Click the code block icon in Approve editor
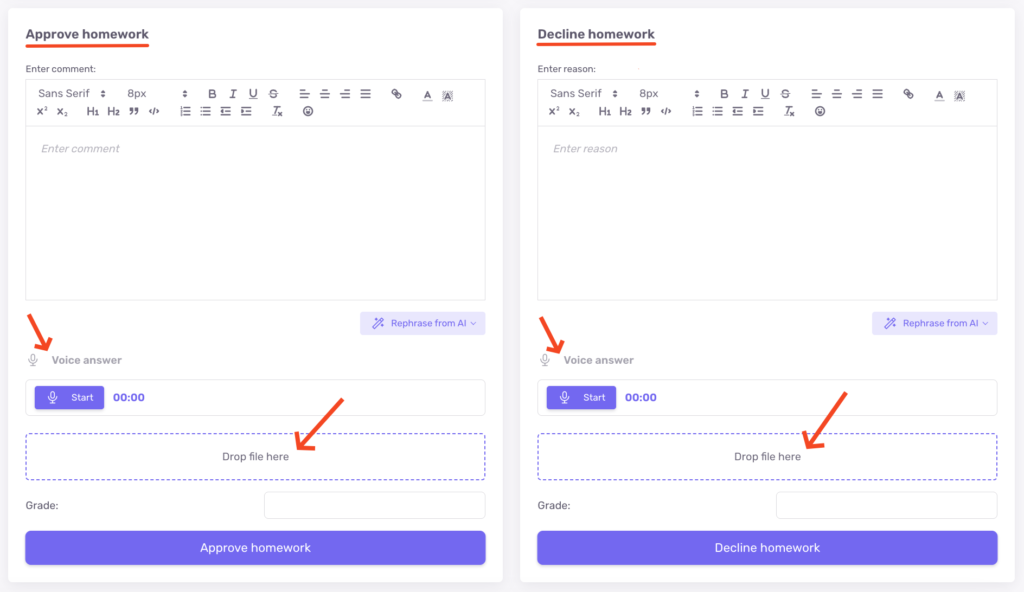The width and height of the screenshot is (1024, 592). pos(153,111)
